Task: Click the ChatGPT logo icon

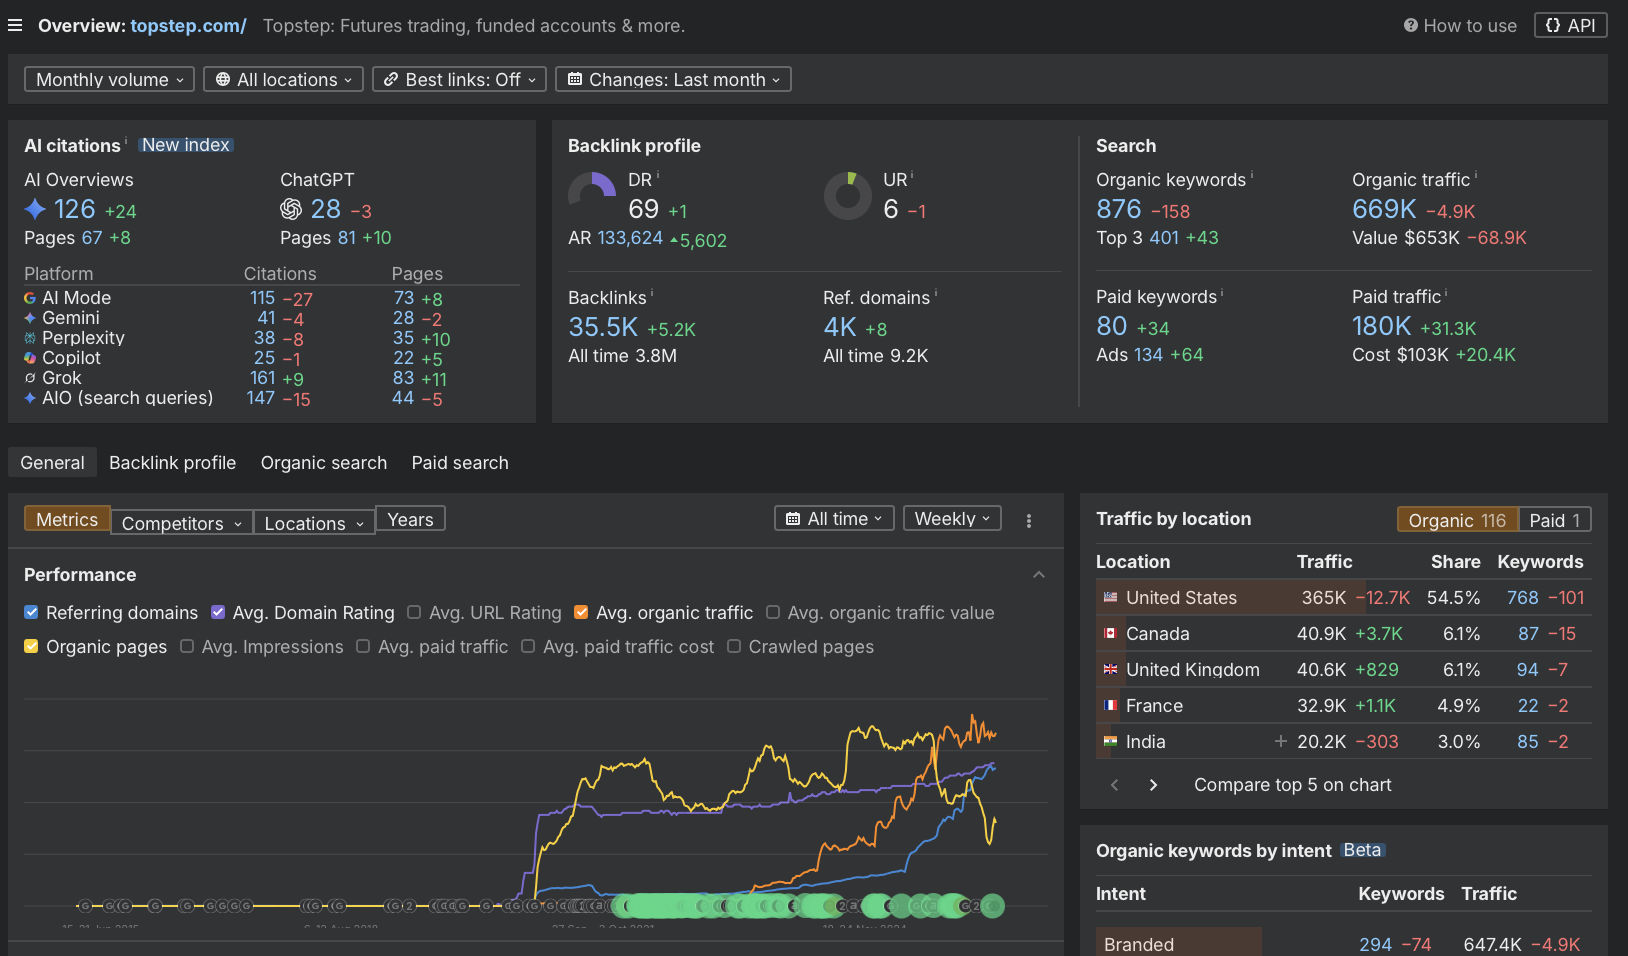Action: 291,209
